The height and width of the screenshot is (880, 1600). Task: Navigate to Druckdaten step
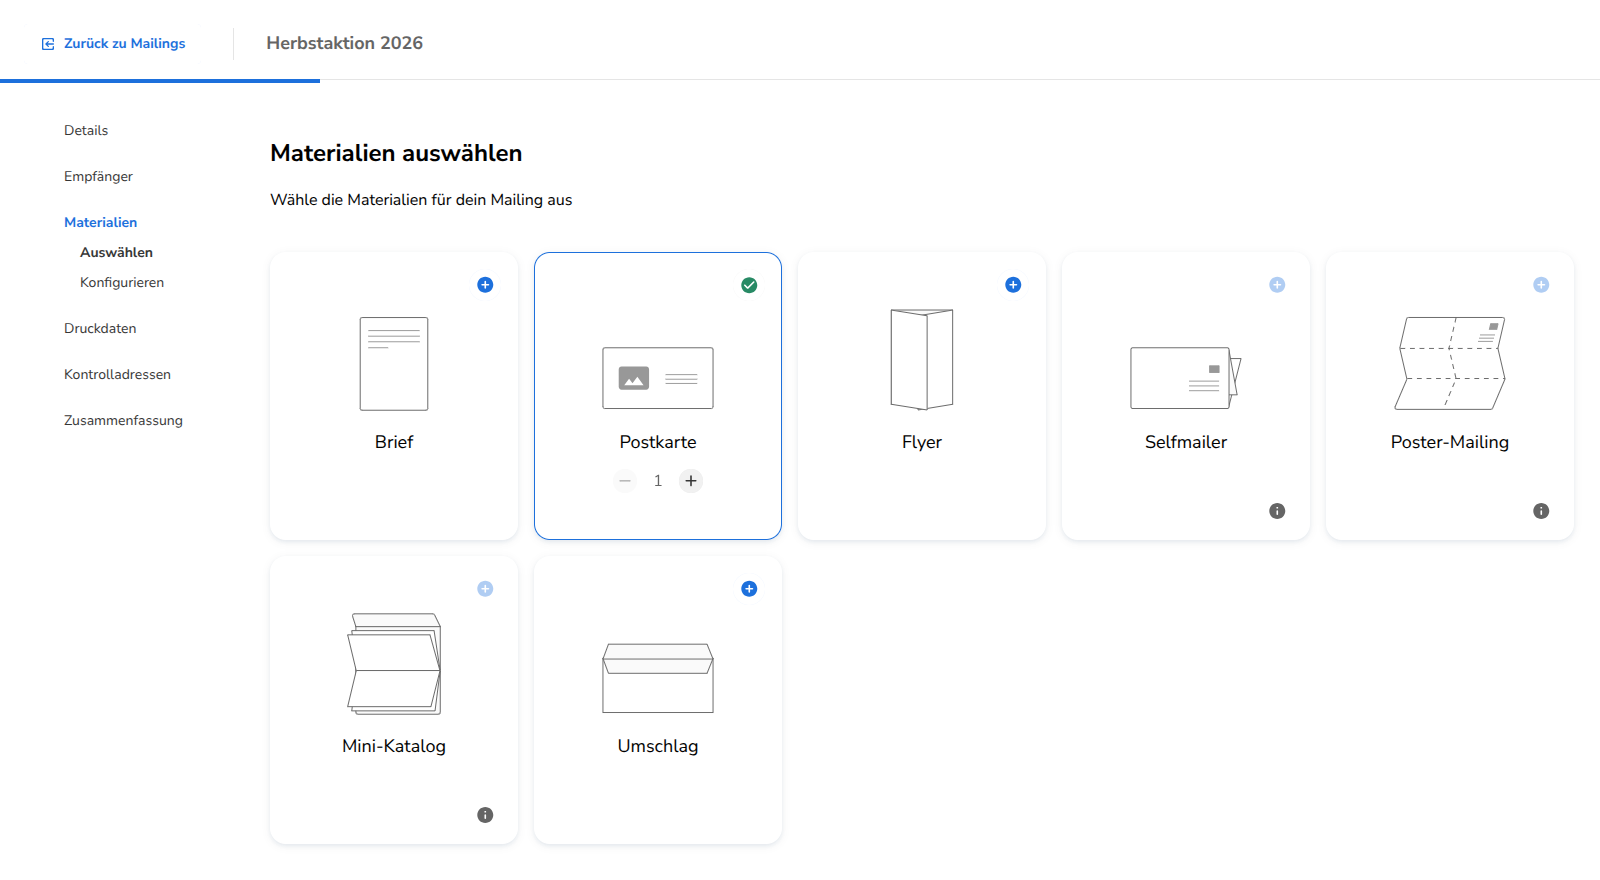(x=100, y=328)
